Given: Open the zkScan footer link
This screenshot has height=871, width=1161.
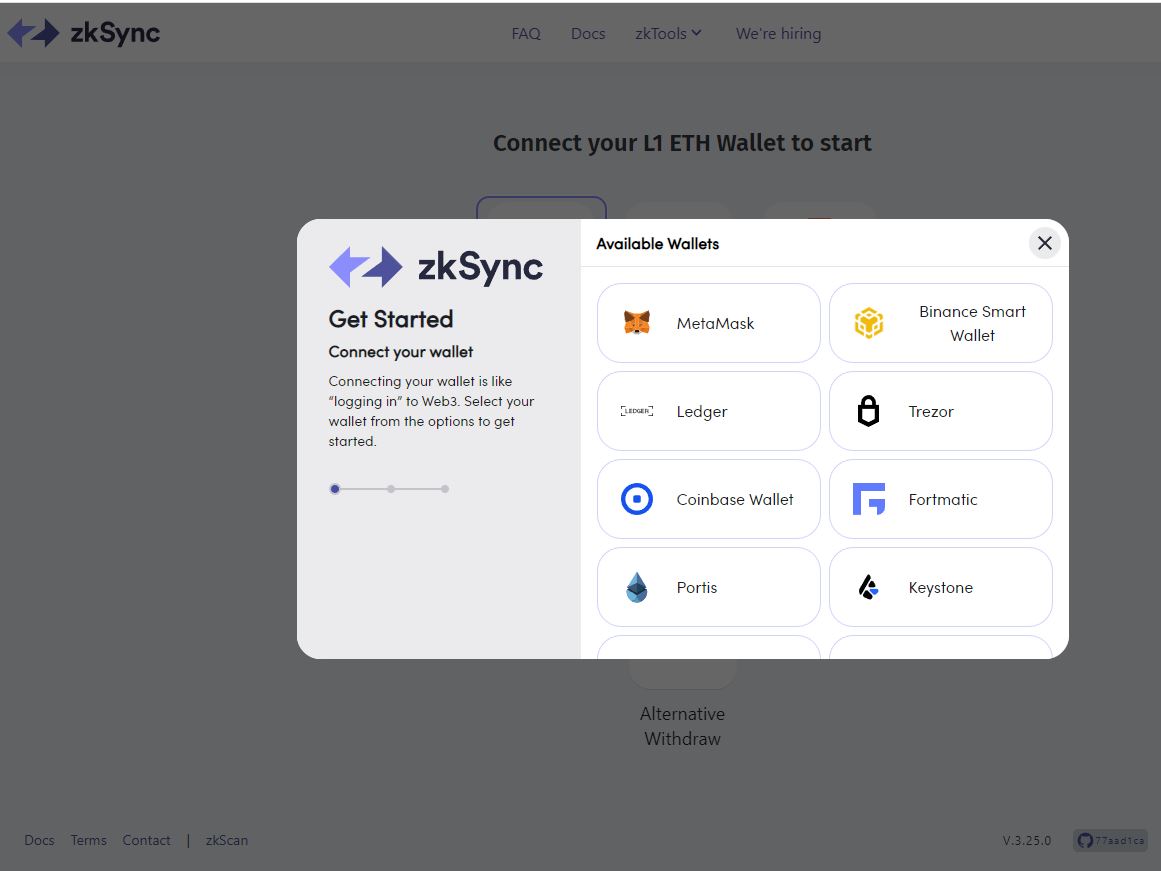Looking at the screenshot, I should [x=227, y=840].
